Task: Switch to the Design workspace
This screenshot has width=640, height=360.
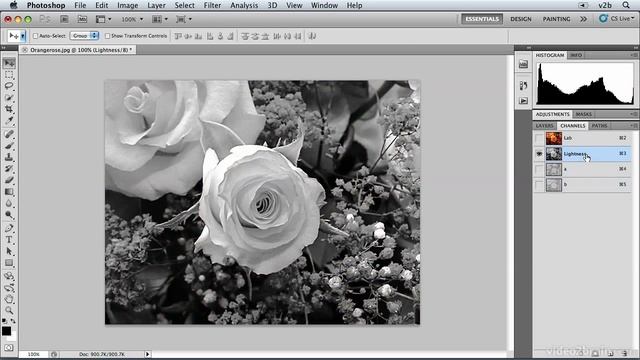Action: 521,19
